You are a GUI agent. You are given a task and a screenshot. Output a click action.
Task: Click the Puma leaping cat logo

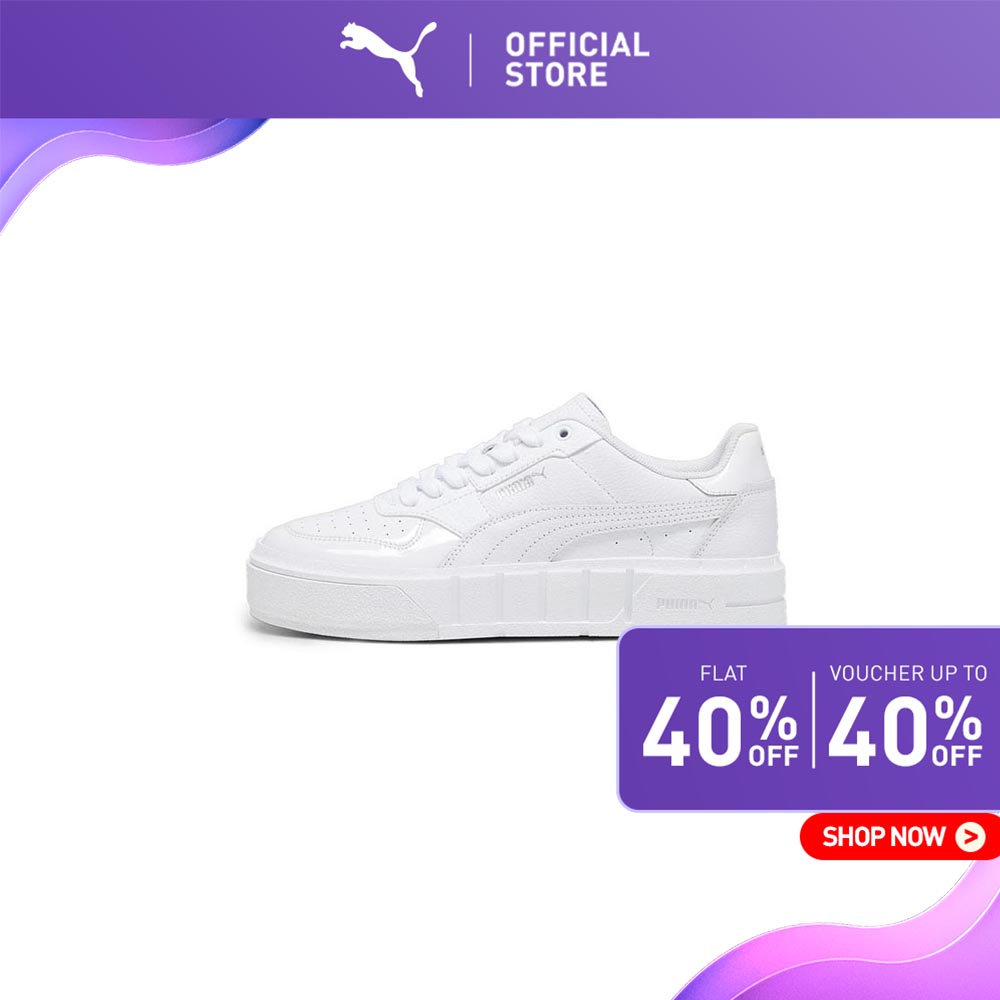coord(388,59)
